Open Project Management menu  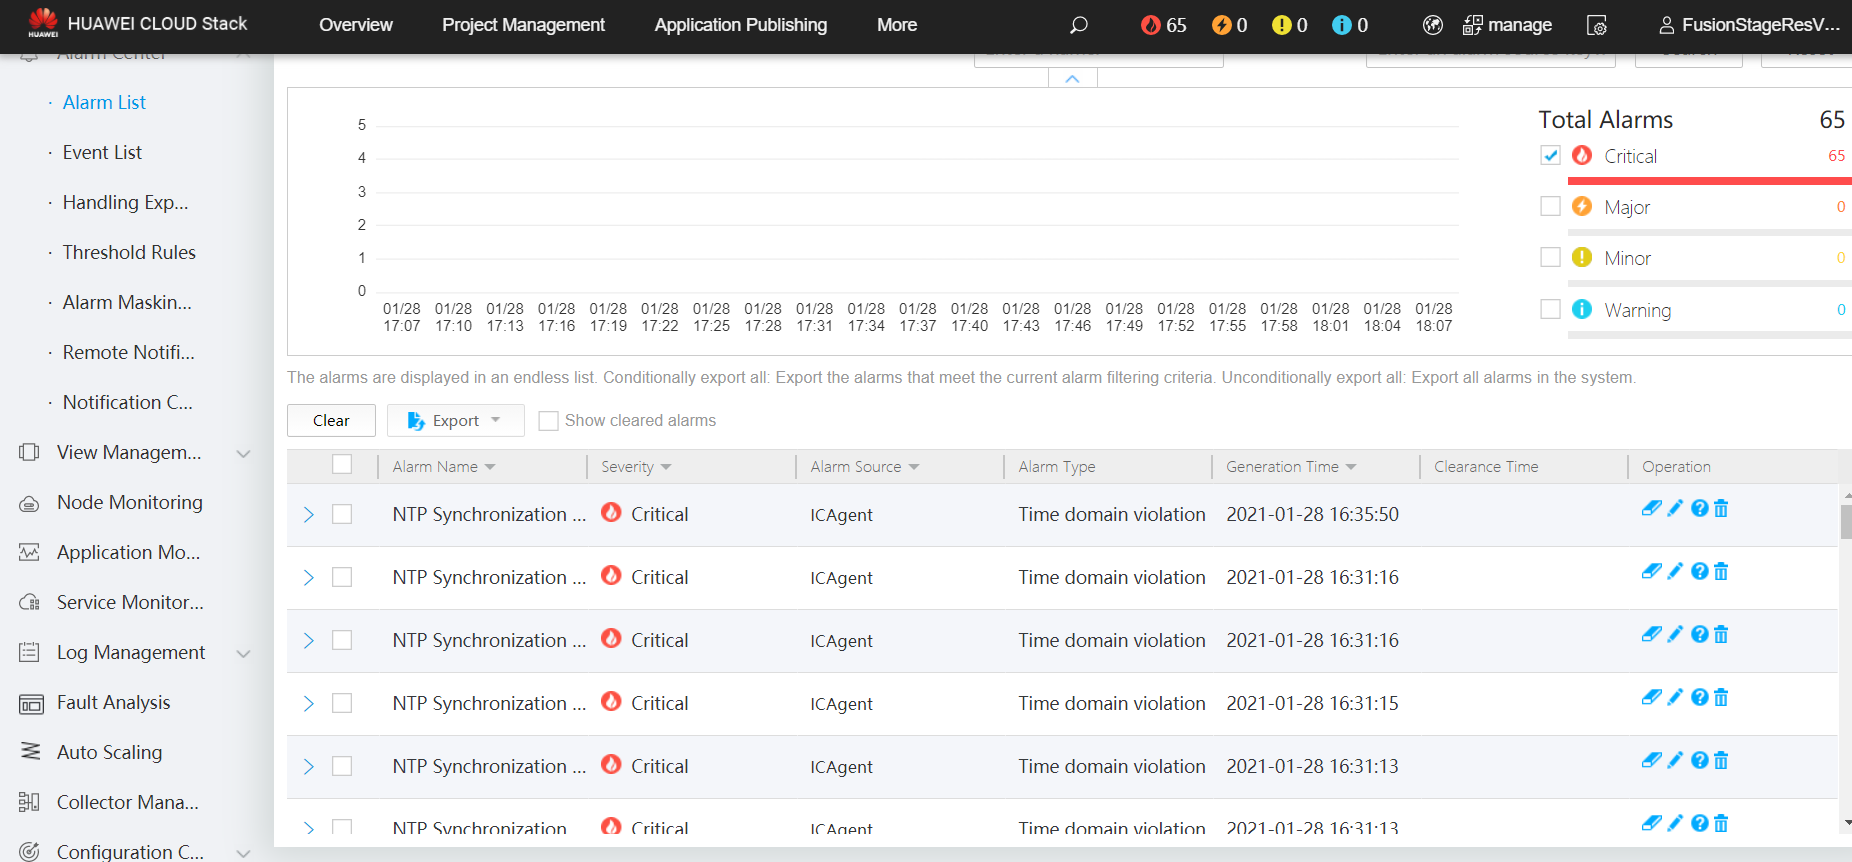pyautogui.click(x=523, y=25)
